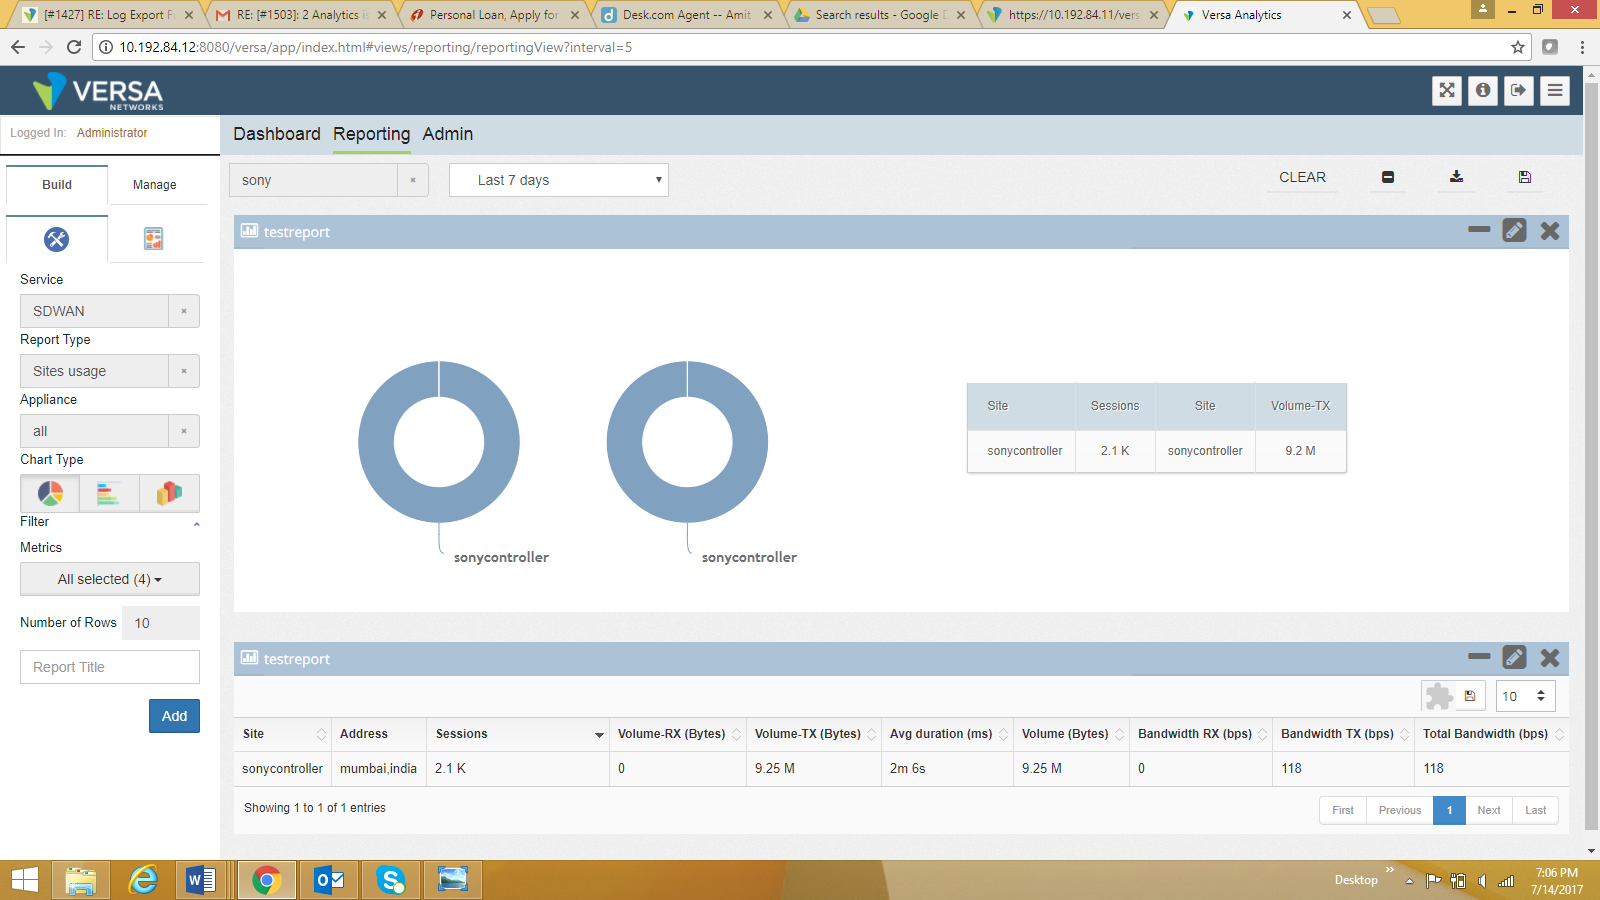
Task: Close the first testreport panel
Action: point(1550,231)
